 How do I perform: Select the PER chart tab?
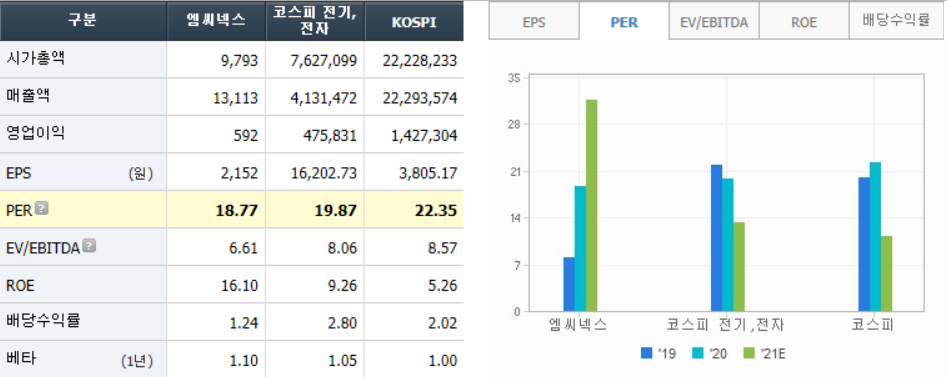[624, 22]
